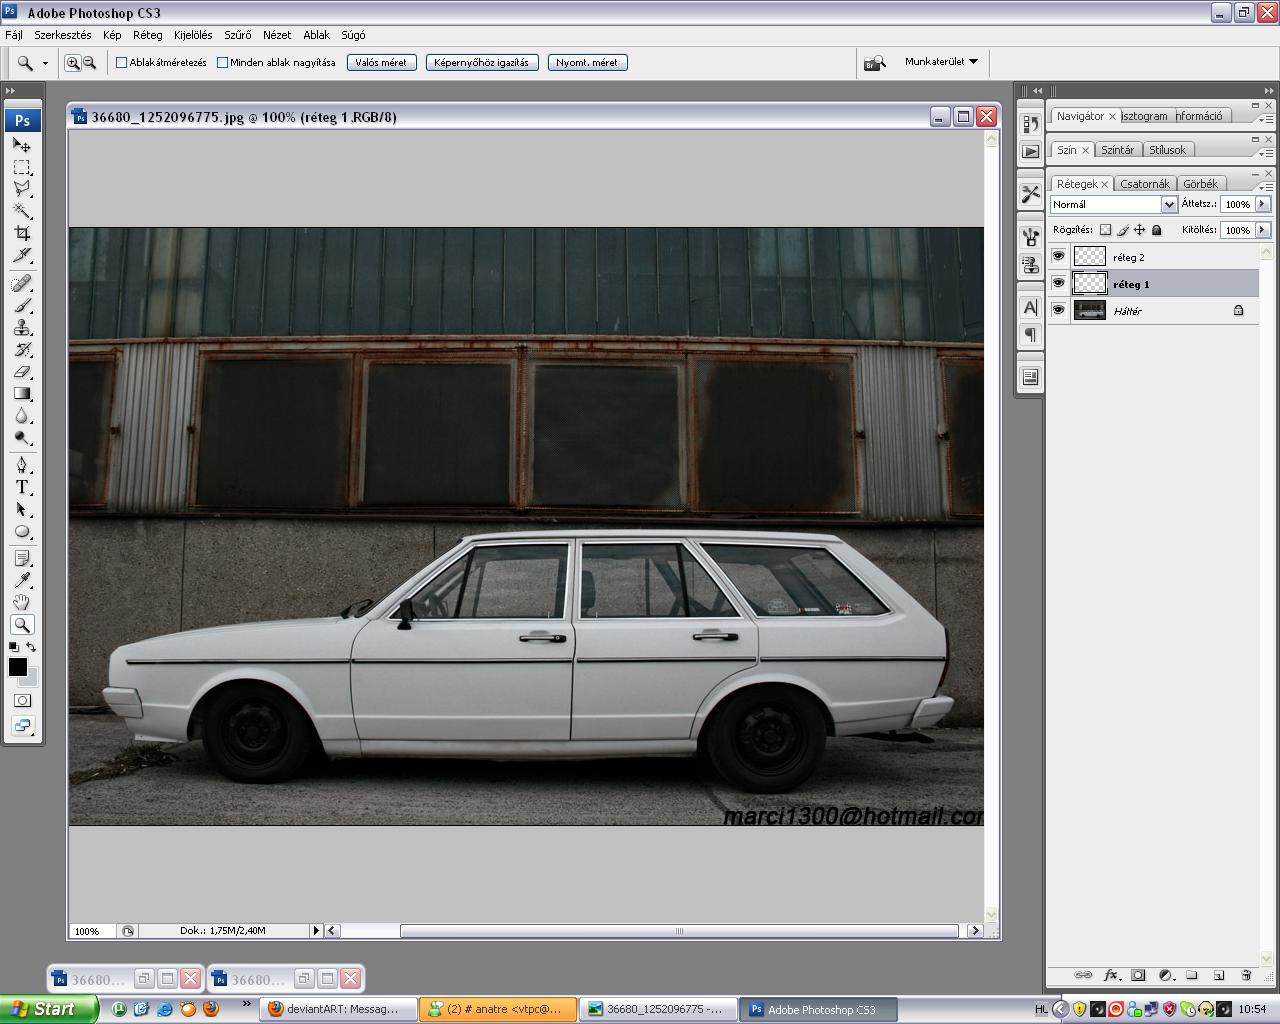This screenshot has width=1280, height=1024.
Task: Select the Healing Brush tool
Action: tap(22, 284)
